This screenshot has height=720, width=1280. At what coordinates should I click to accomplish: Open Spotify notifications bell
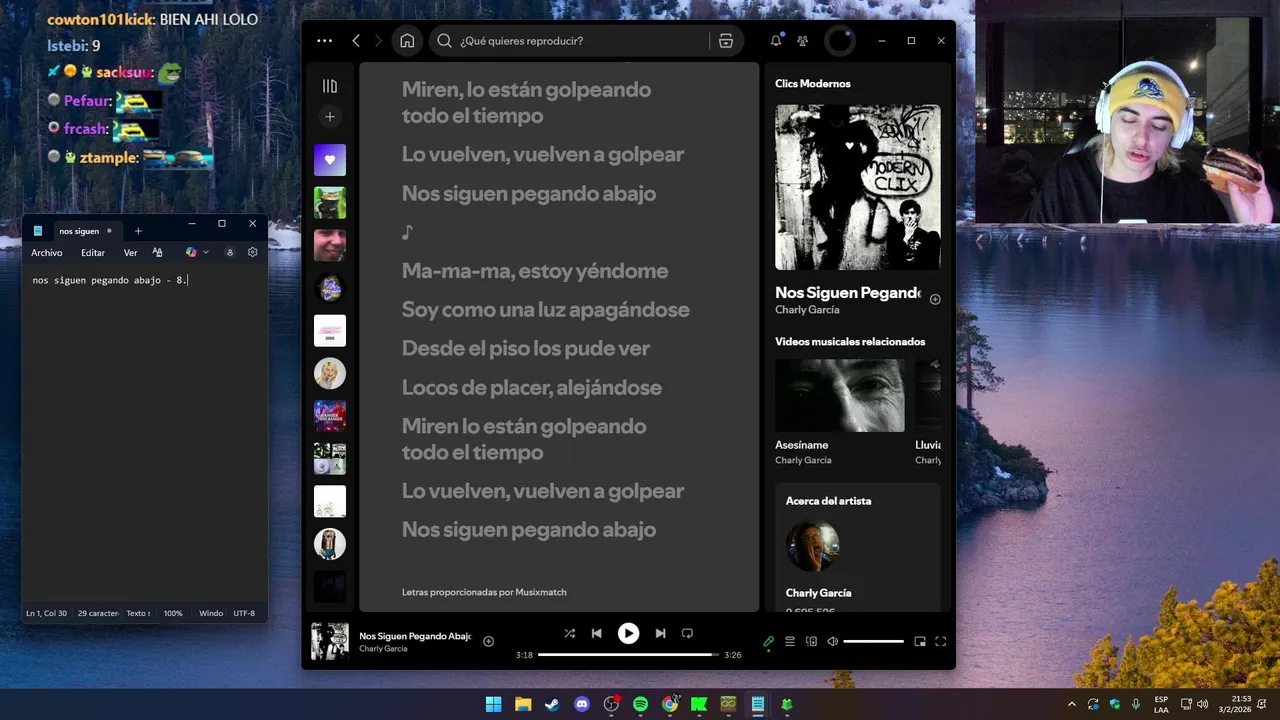pyautogui.click(x=776, y=41)
